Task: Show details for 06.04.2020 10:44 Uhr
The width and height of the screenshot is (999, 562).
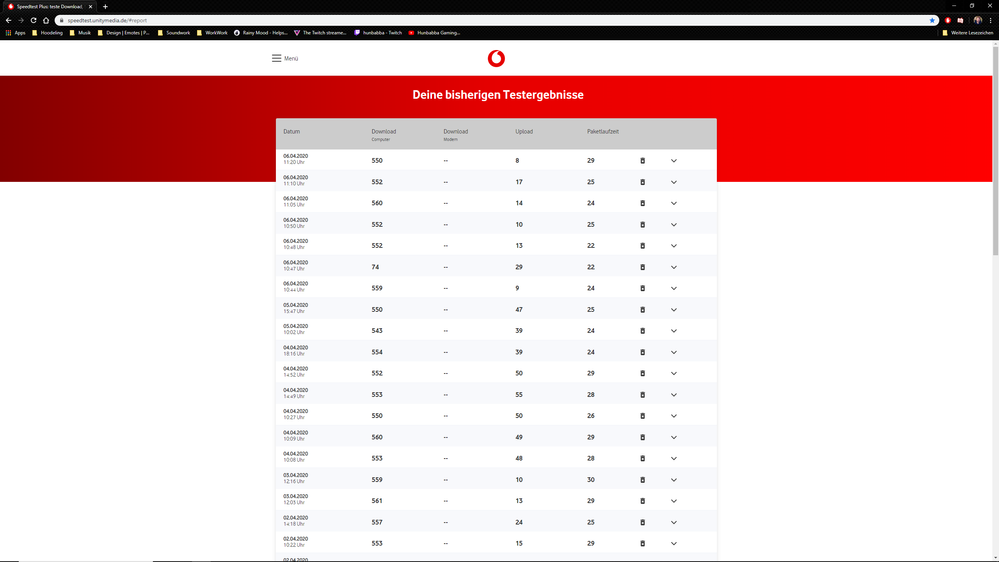Action: [673, 288]
